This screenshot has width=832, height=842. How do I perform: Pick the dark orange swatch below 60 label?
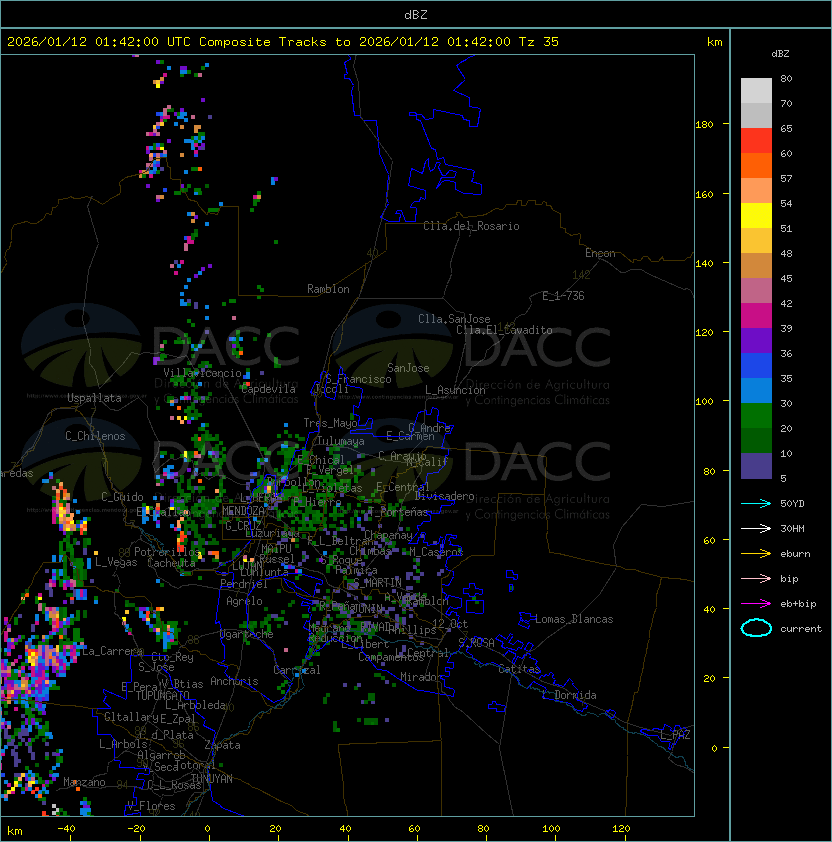click(x=756, y=165)
